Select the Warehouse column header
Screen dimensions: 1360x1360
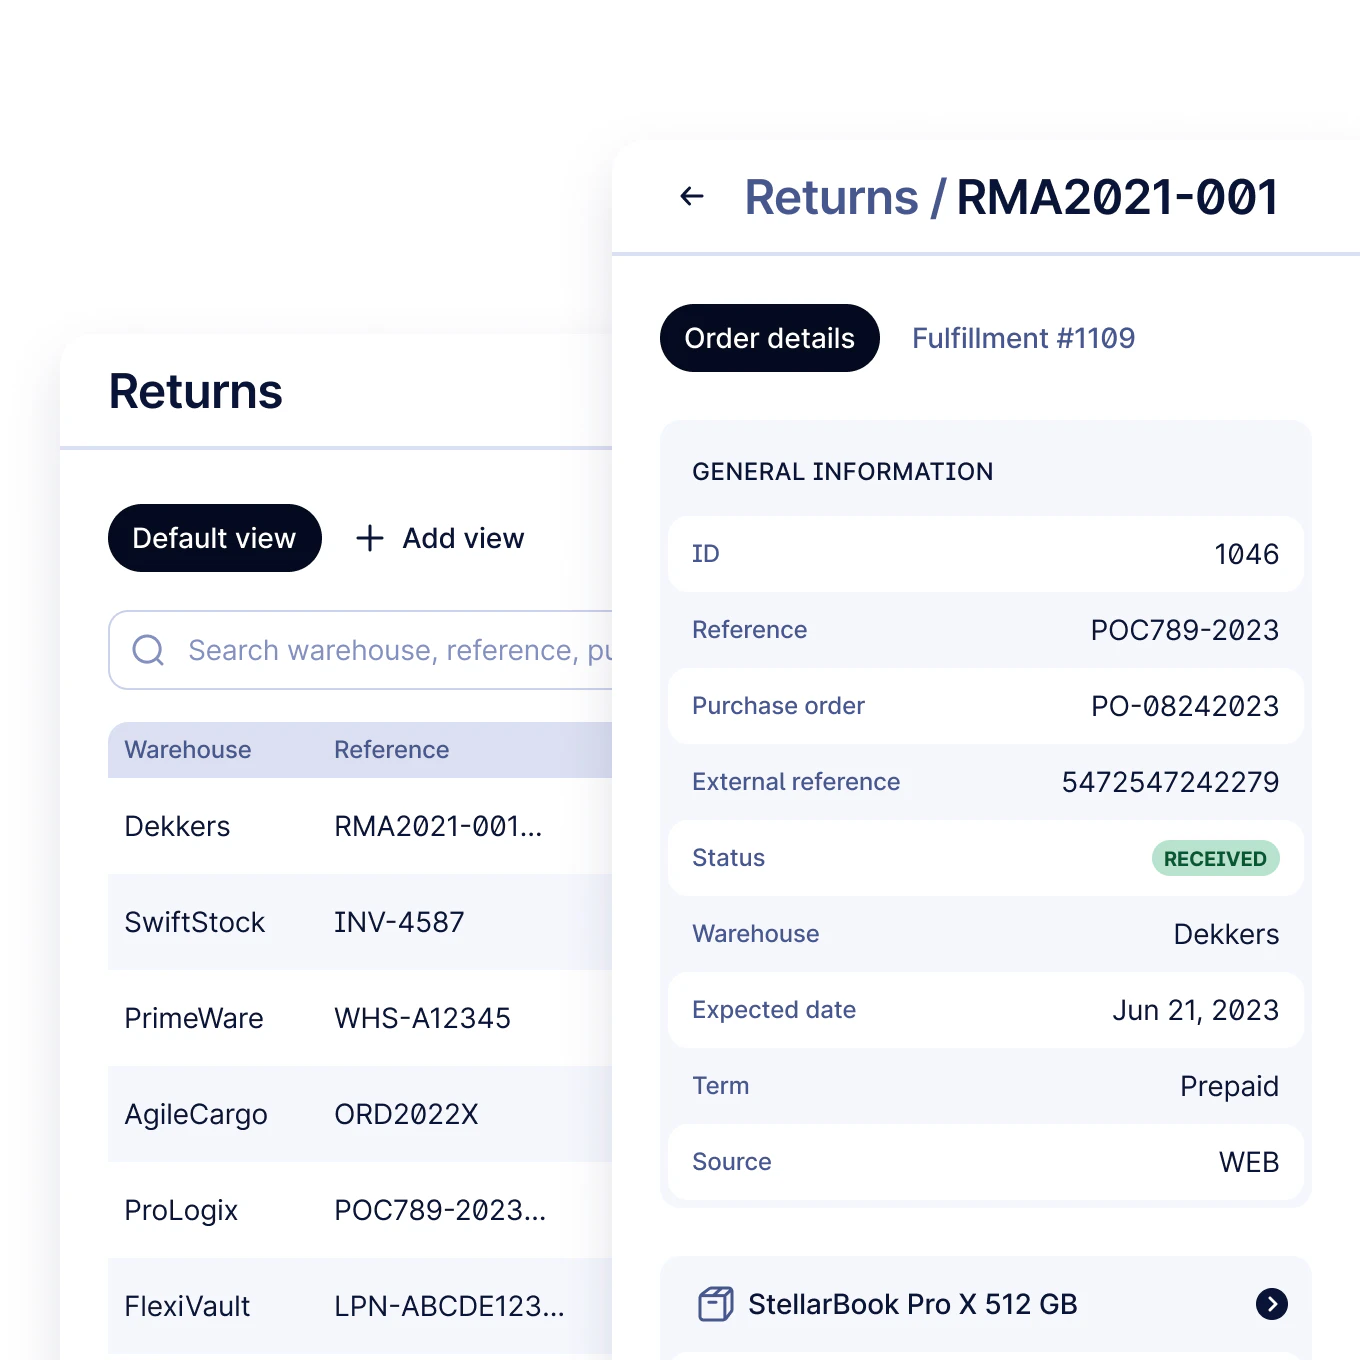pos(187,750)
